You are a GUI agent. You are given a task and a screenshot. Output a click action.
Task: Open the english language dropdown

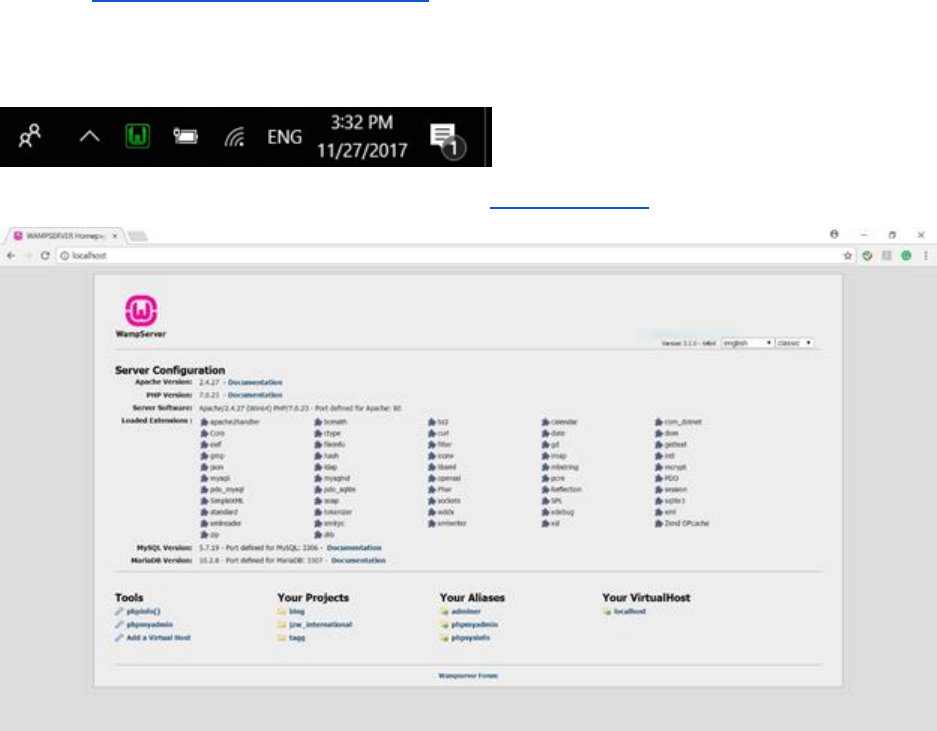pos(747,343)
